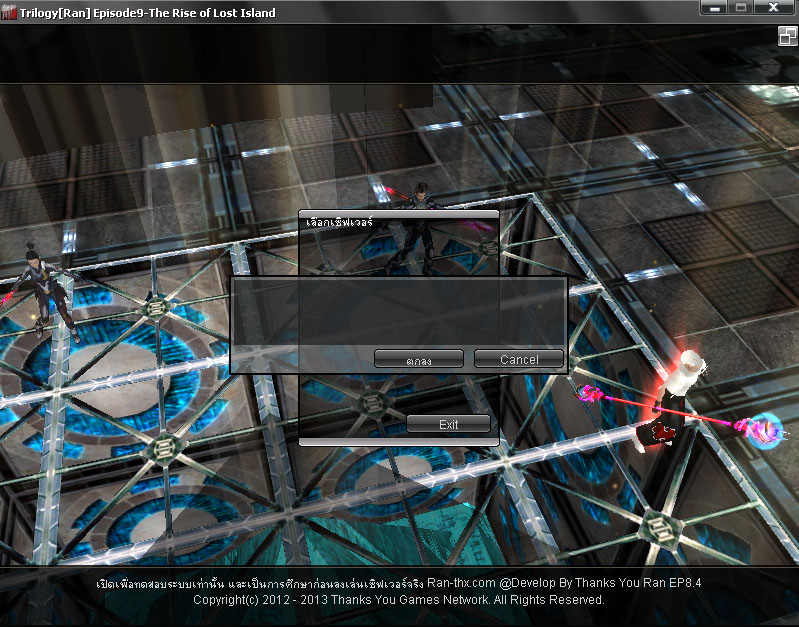Click the Copyright 2012 - 2013 footer text

(399, 600)
